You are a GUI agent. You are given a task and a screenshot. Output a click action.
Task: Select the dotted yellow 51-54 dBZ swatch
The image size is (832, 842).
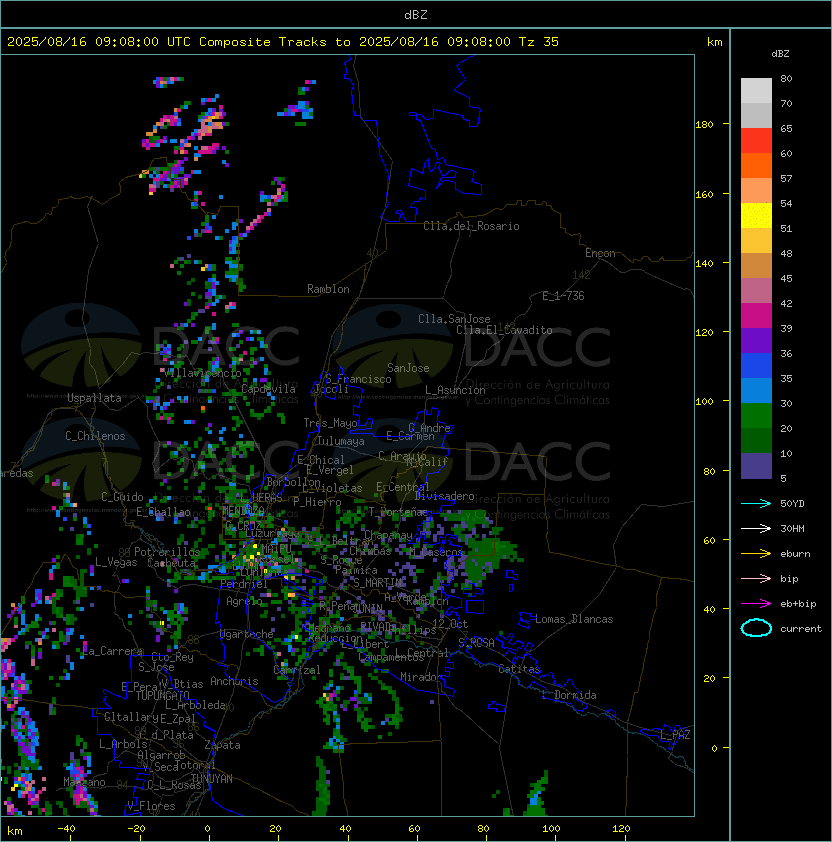click(x=756, y=216)
